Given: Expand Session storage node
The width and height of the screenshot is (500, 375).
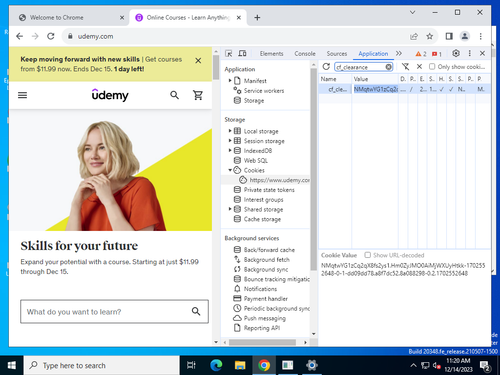Looking at the screenshot, I should (230, 141).
